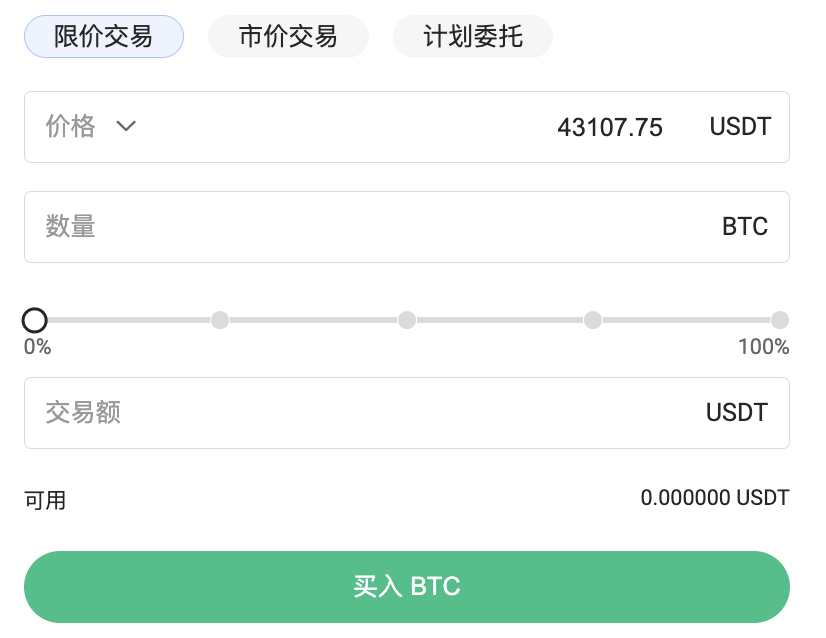Click the USDT unit in price field
826x638 pixels.
[x=740, y=127]
